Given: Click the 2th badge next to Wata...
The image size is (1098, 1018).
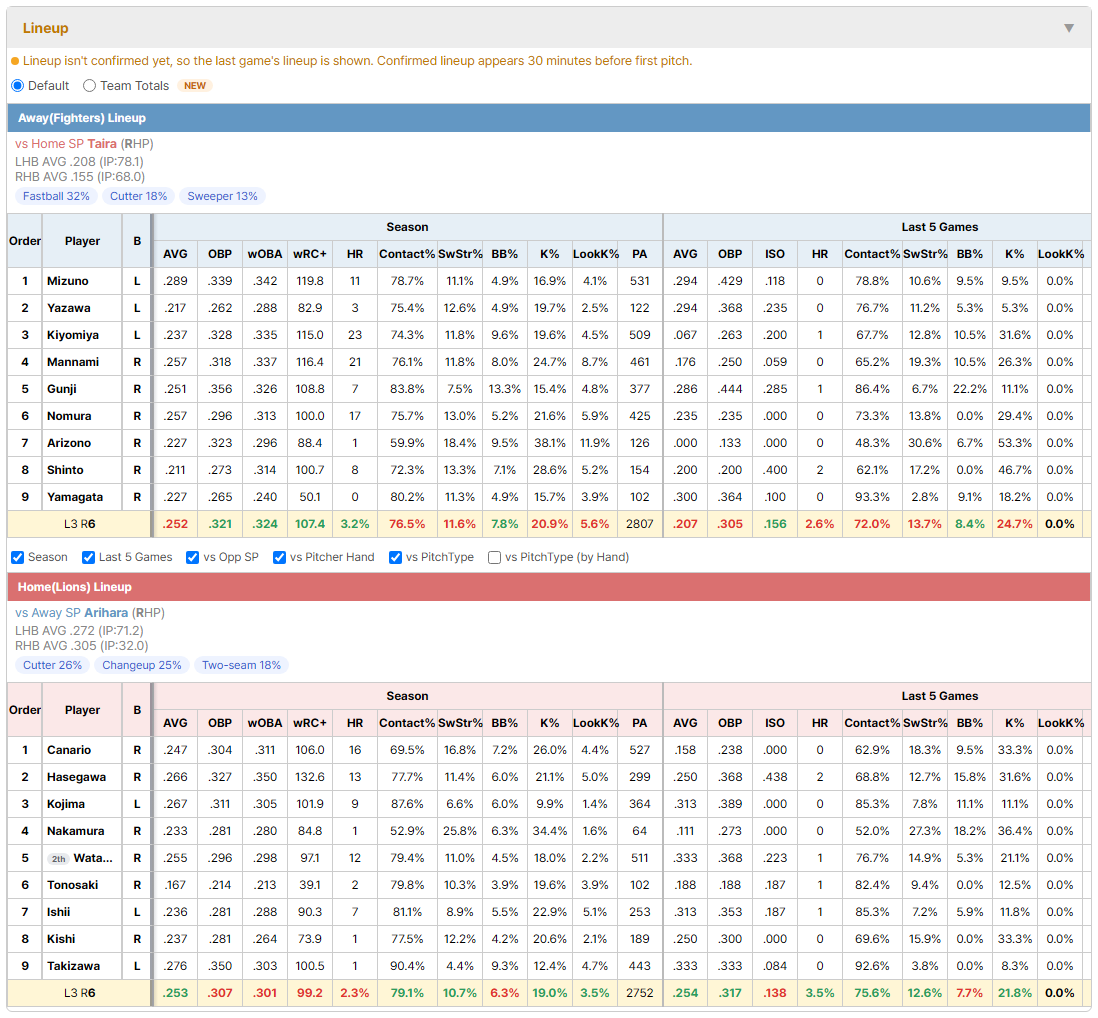Looking at the screenshot, I should [59, 858].
